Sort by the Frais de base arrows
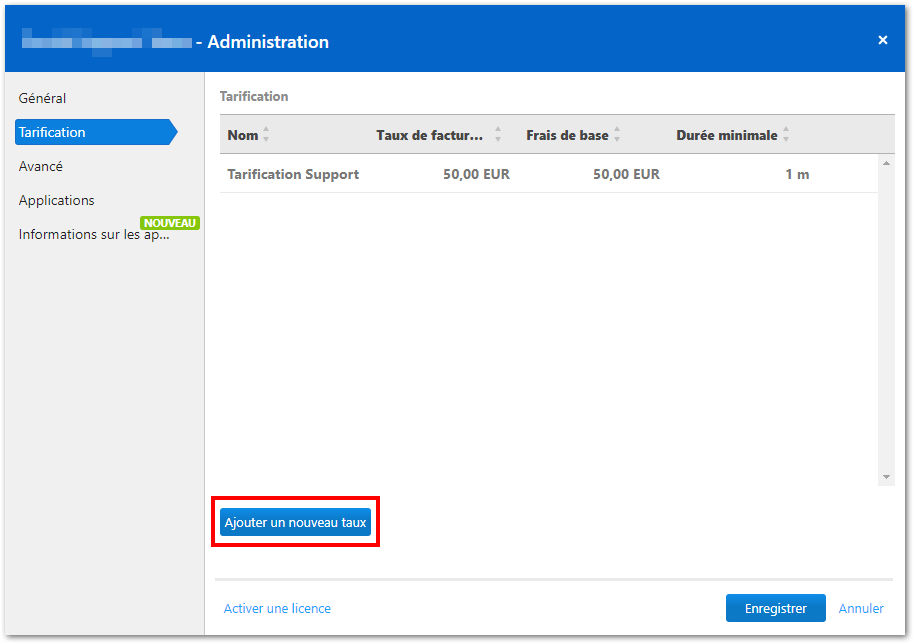This screenshot has height=644, width=914. (x=617, y=135)
